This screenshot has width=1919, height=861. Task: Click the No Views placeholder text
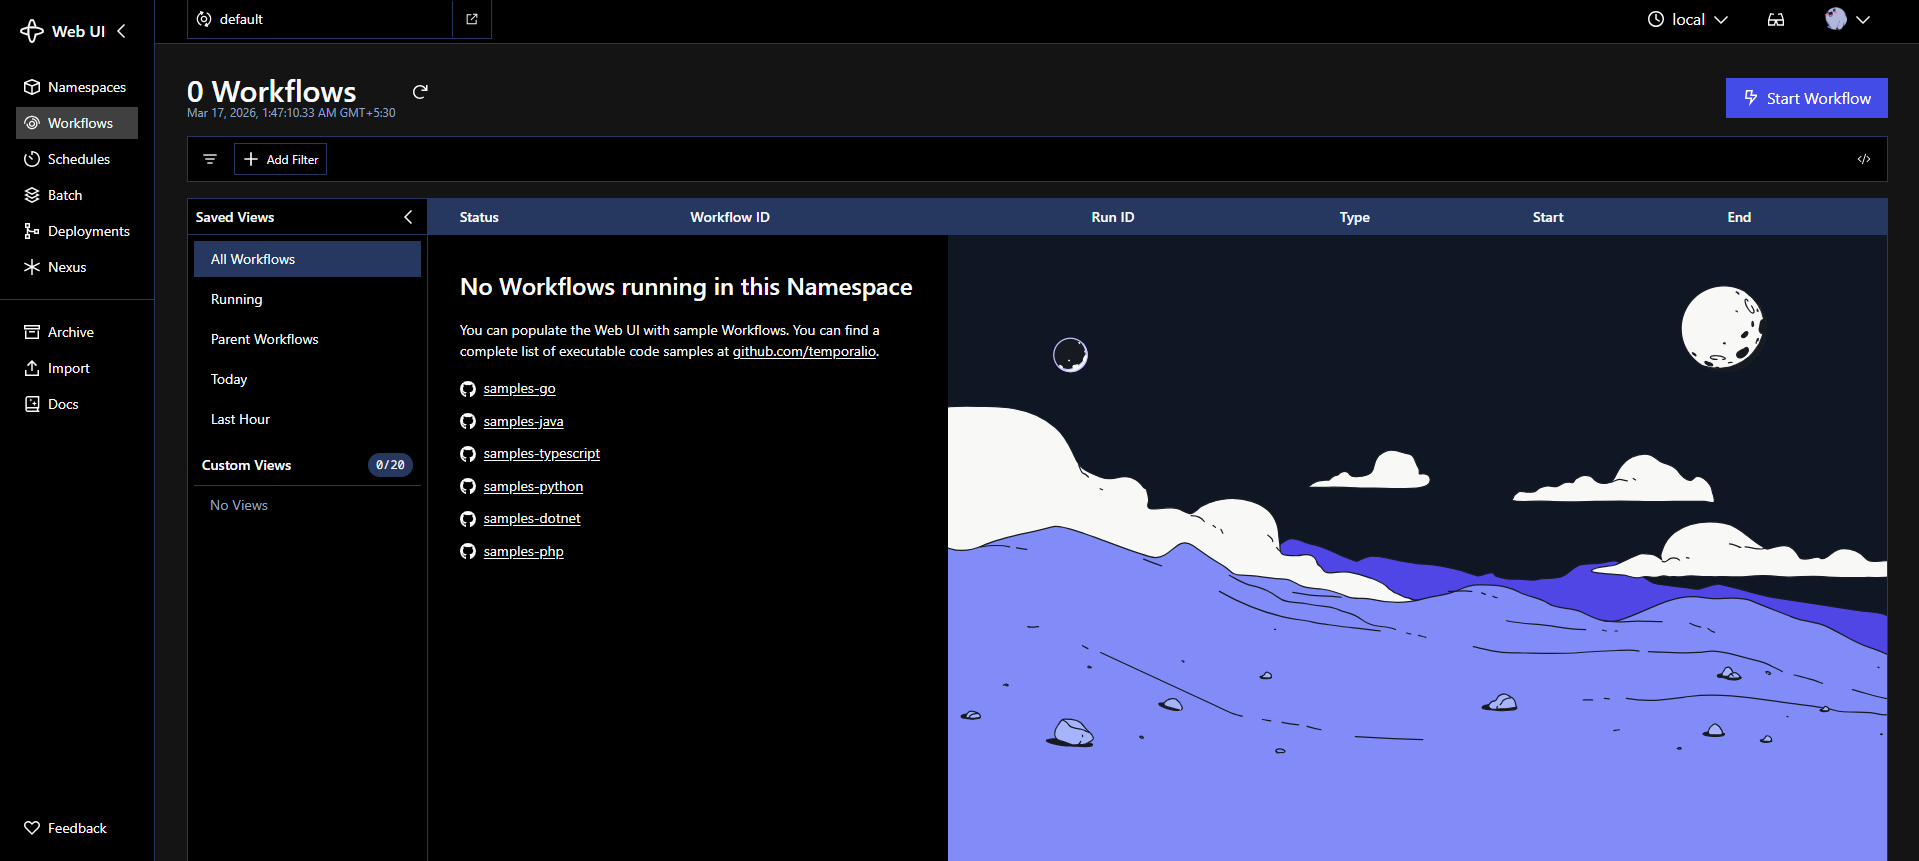point(239,505)
